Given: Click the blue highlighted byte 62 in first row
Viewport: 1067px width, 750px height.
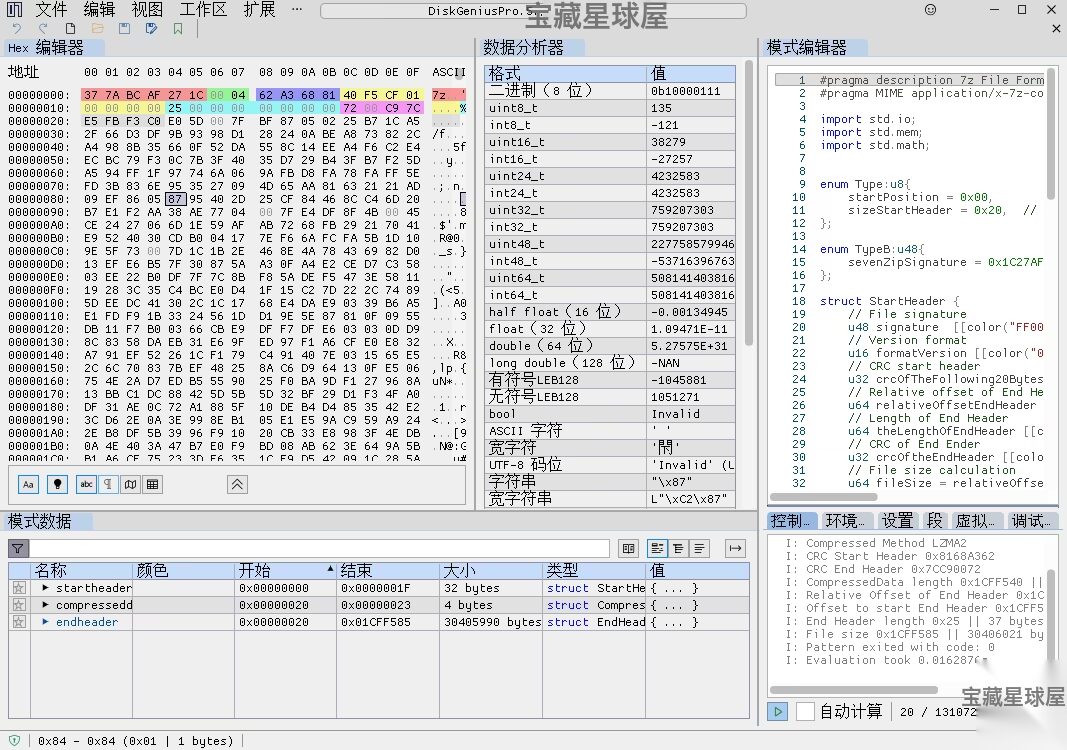Looking at the screenshot, I should coord(266,95).
